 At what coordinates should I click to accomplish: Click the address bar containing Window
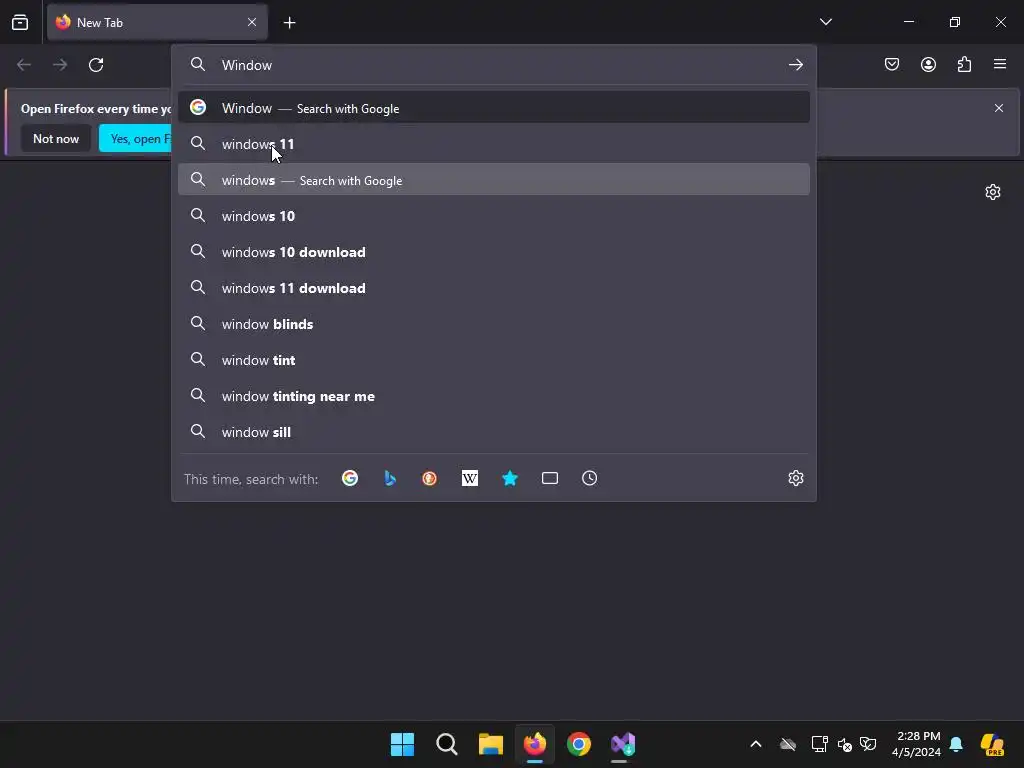click(x=496, y=65)
